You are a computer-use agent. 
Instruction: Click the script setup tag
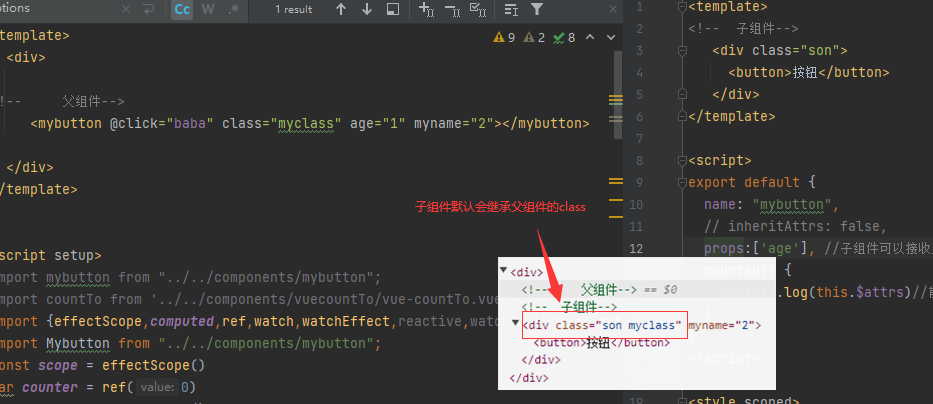pos(51,256)
